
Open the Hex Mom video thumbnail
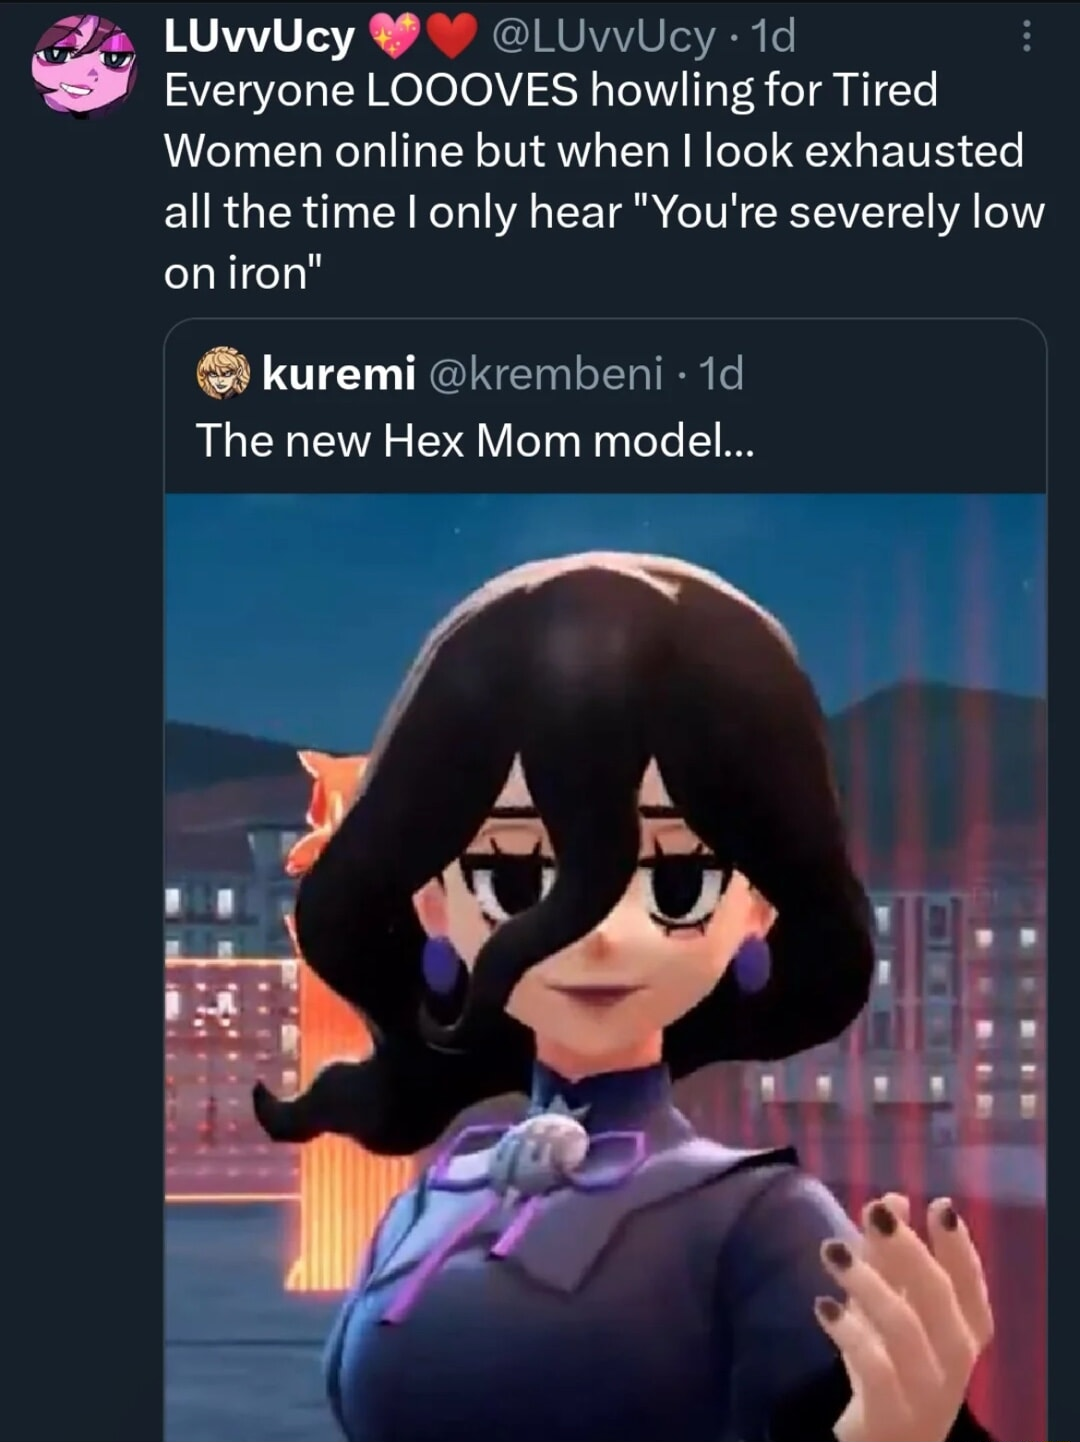(605, 967)
